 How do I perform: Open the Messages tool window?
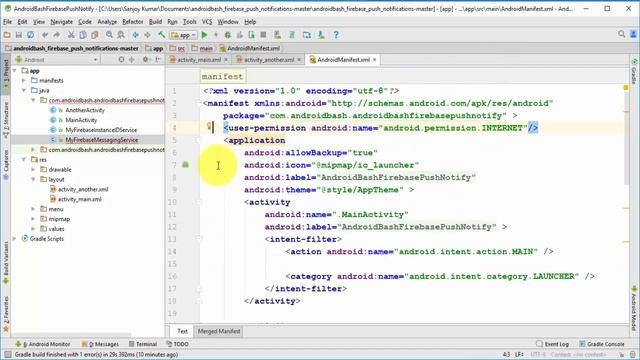click(x=100, y=344)
